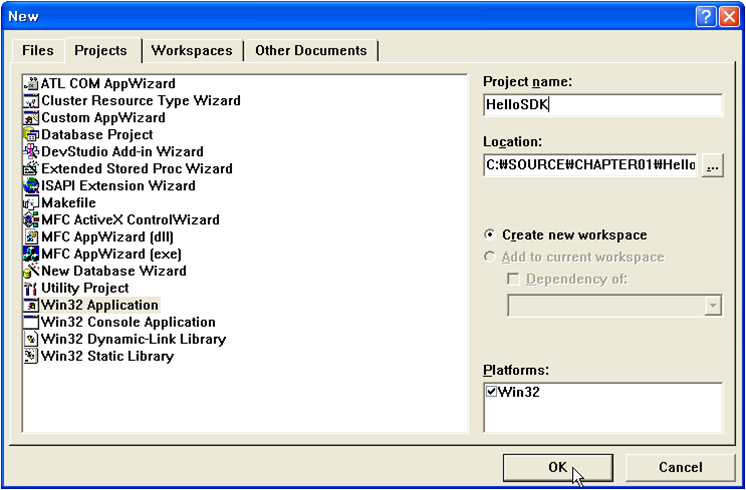Choose New Database Wizard entry text
This screenshot has height=490, width=746.
pyautogui.click(x=114, y=271)
